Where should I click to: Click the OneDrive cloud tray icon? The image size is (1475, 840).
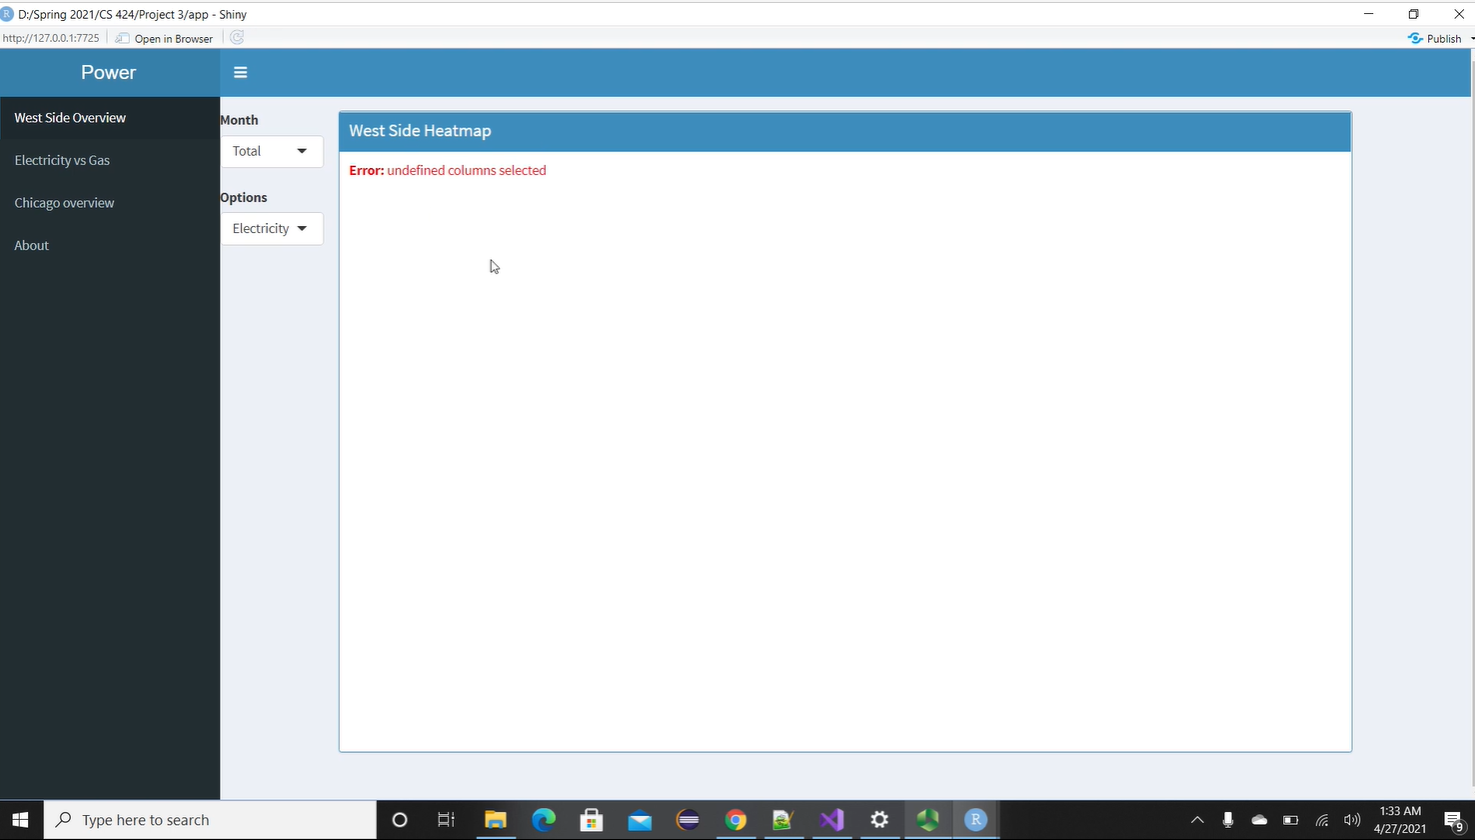1259,820
